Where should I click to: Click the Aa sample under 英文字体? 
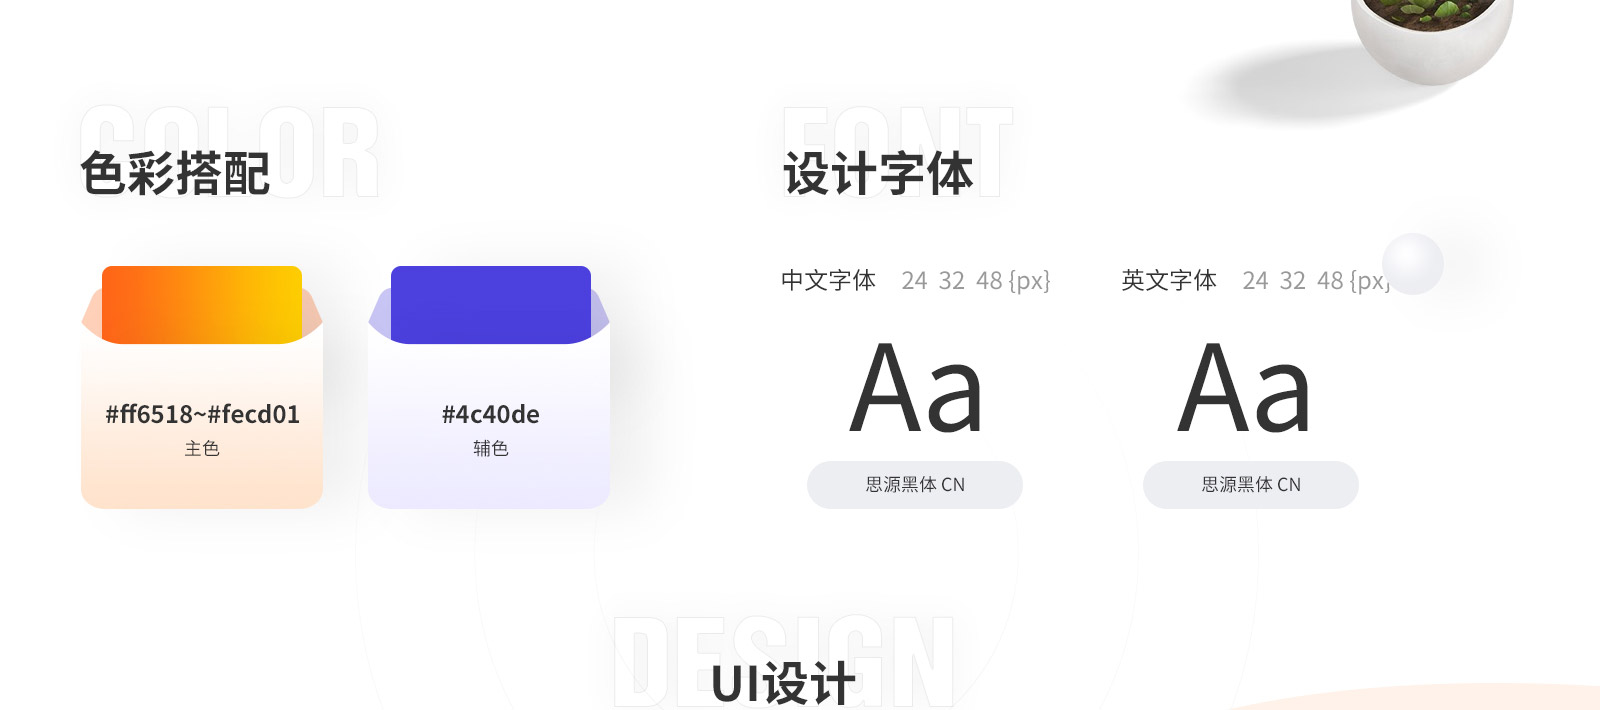click(1244, 389)
